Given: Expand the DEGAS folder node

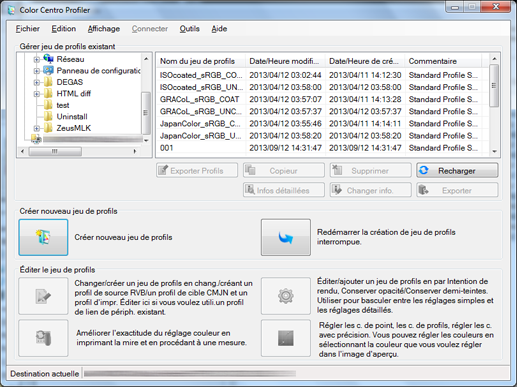Looking at the screenshot, I should point(37,83).
